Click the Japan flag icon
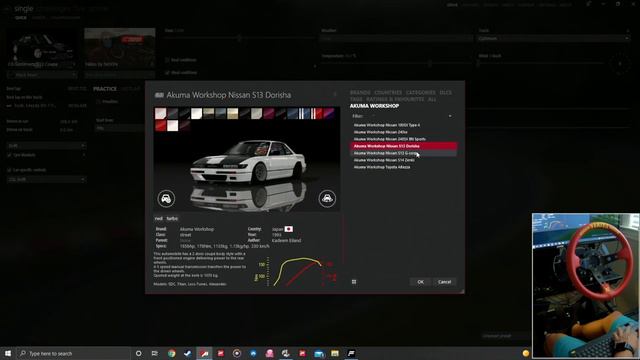Screen dimensions: 640x360 289,229
